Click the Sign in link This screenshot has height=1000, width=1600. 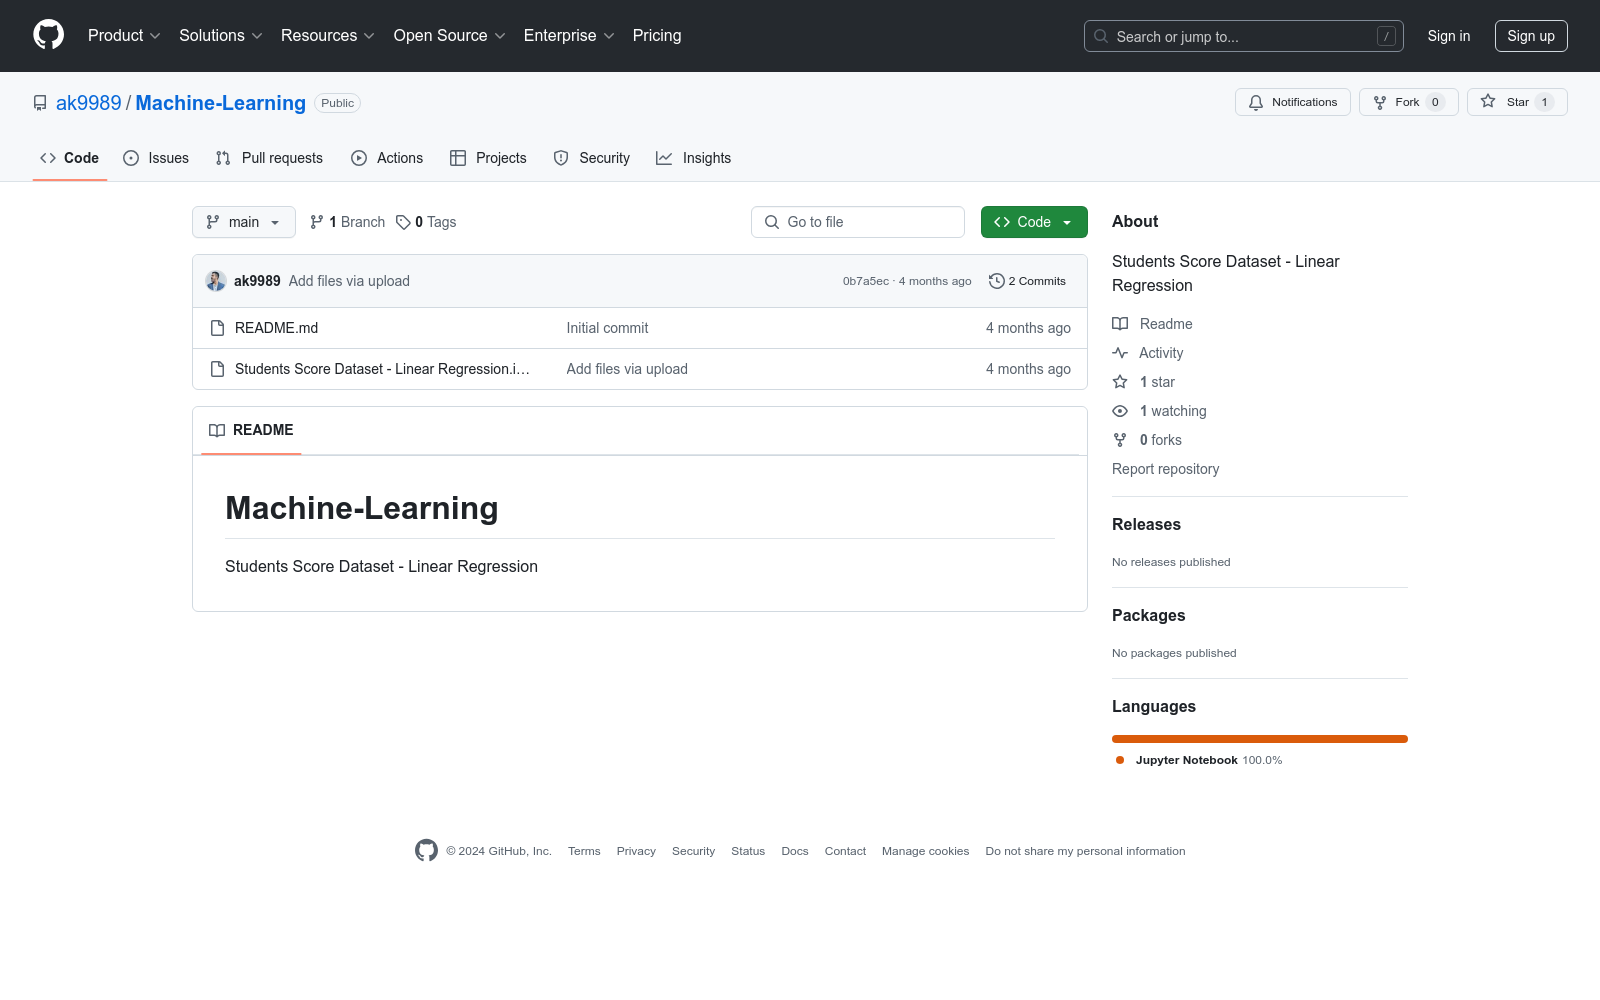[1449, 36]
